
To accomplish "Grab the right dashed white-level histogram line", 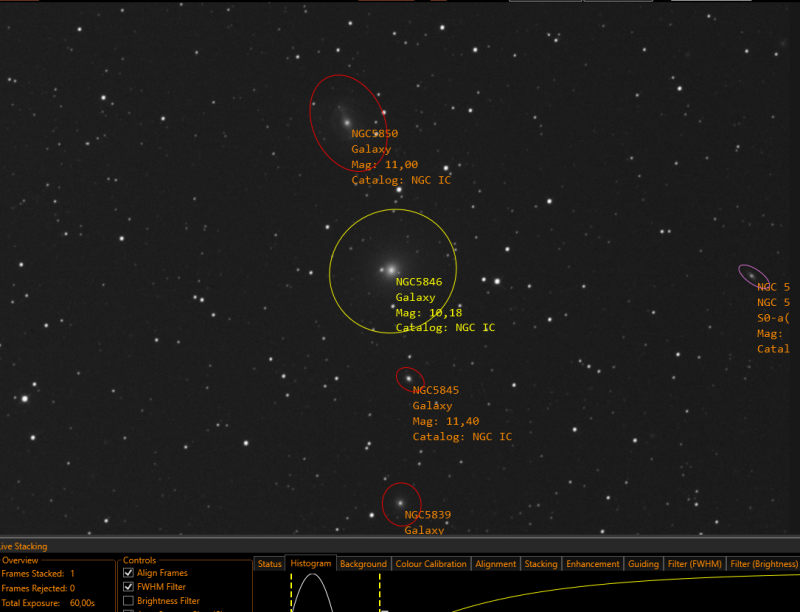I will pos(380,592).
